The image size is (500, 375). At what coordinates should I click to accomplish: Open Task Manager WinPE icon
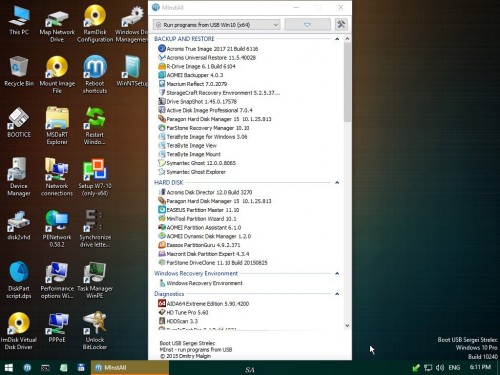pos(95,280)
